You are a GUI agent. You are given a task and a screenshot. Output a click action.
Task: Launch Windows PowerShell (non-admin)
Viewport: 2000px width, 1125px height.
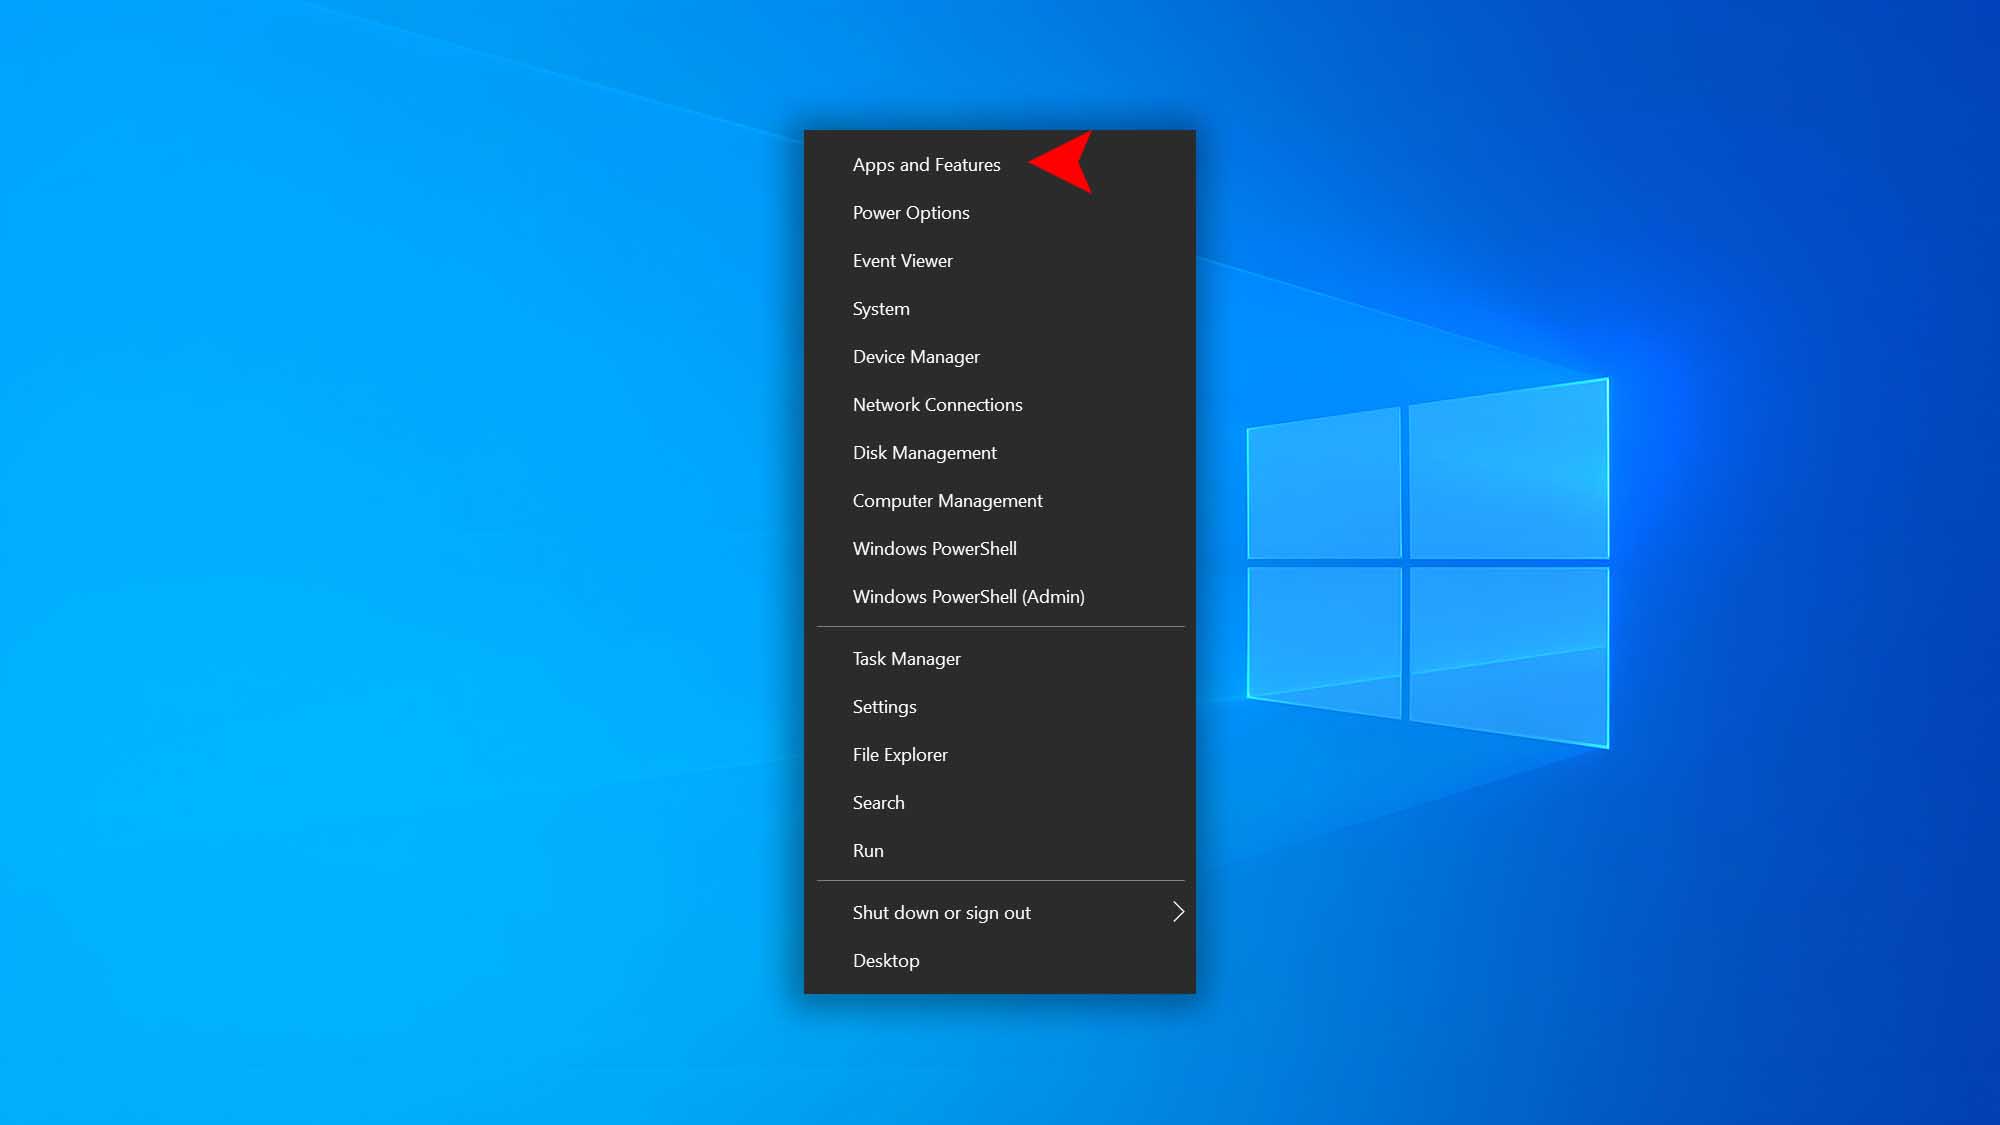(x=999, y=549)
